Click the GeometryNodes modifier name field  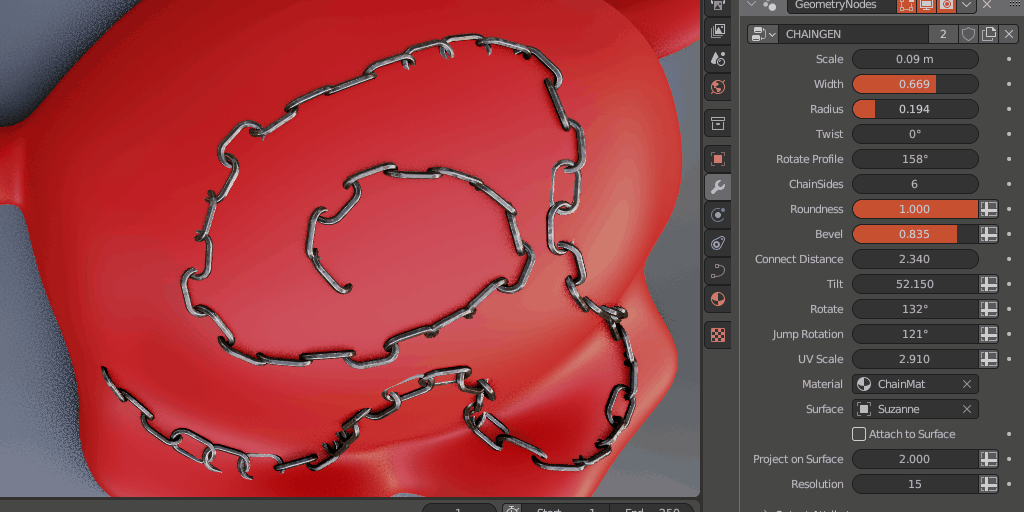(x=841, y=5)
